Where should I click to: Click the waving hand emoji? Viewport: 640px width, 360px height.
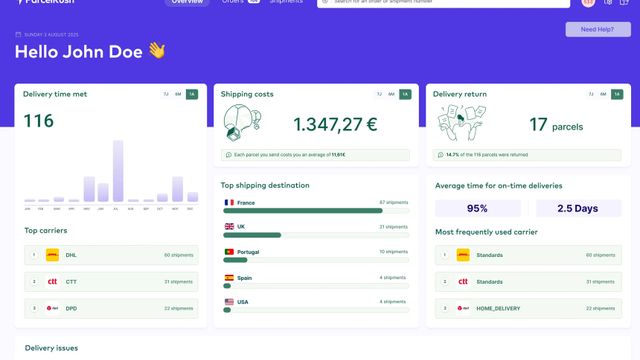[157, 51]
